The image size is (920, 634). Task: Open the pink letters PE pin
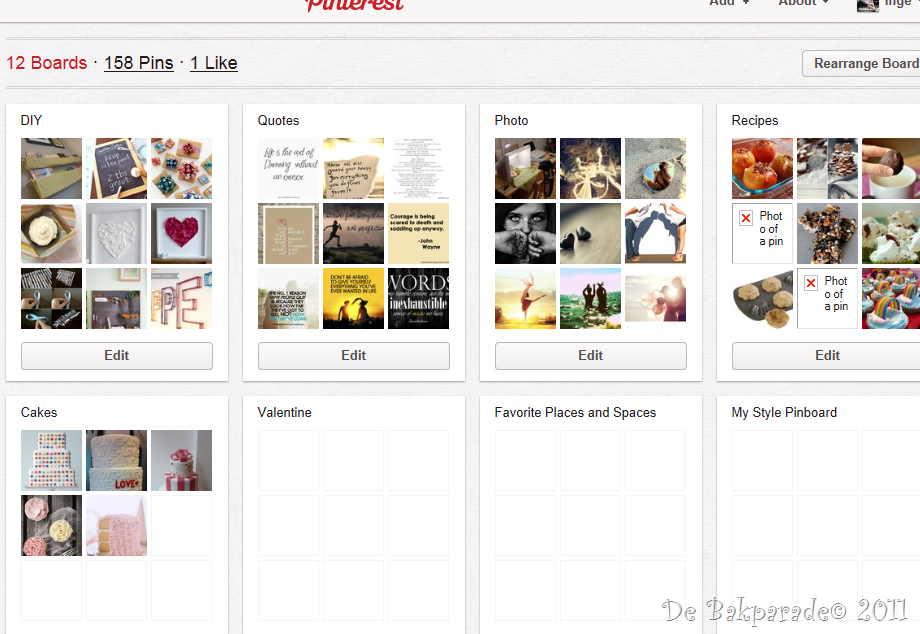tap(181, 299)
